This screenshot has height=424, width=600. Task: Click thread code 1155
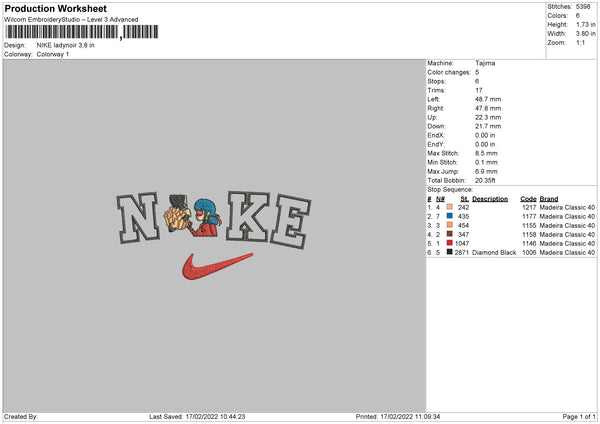click(529, 225)
